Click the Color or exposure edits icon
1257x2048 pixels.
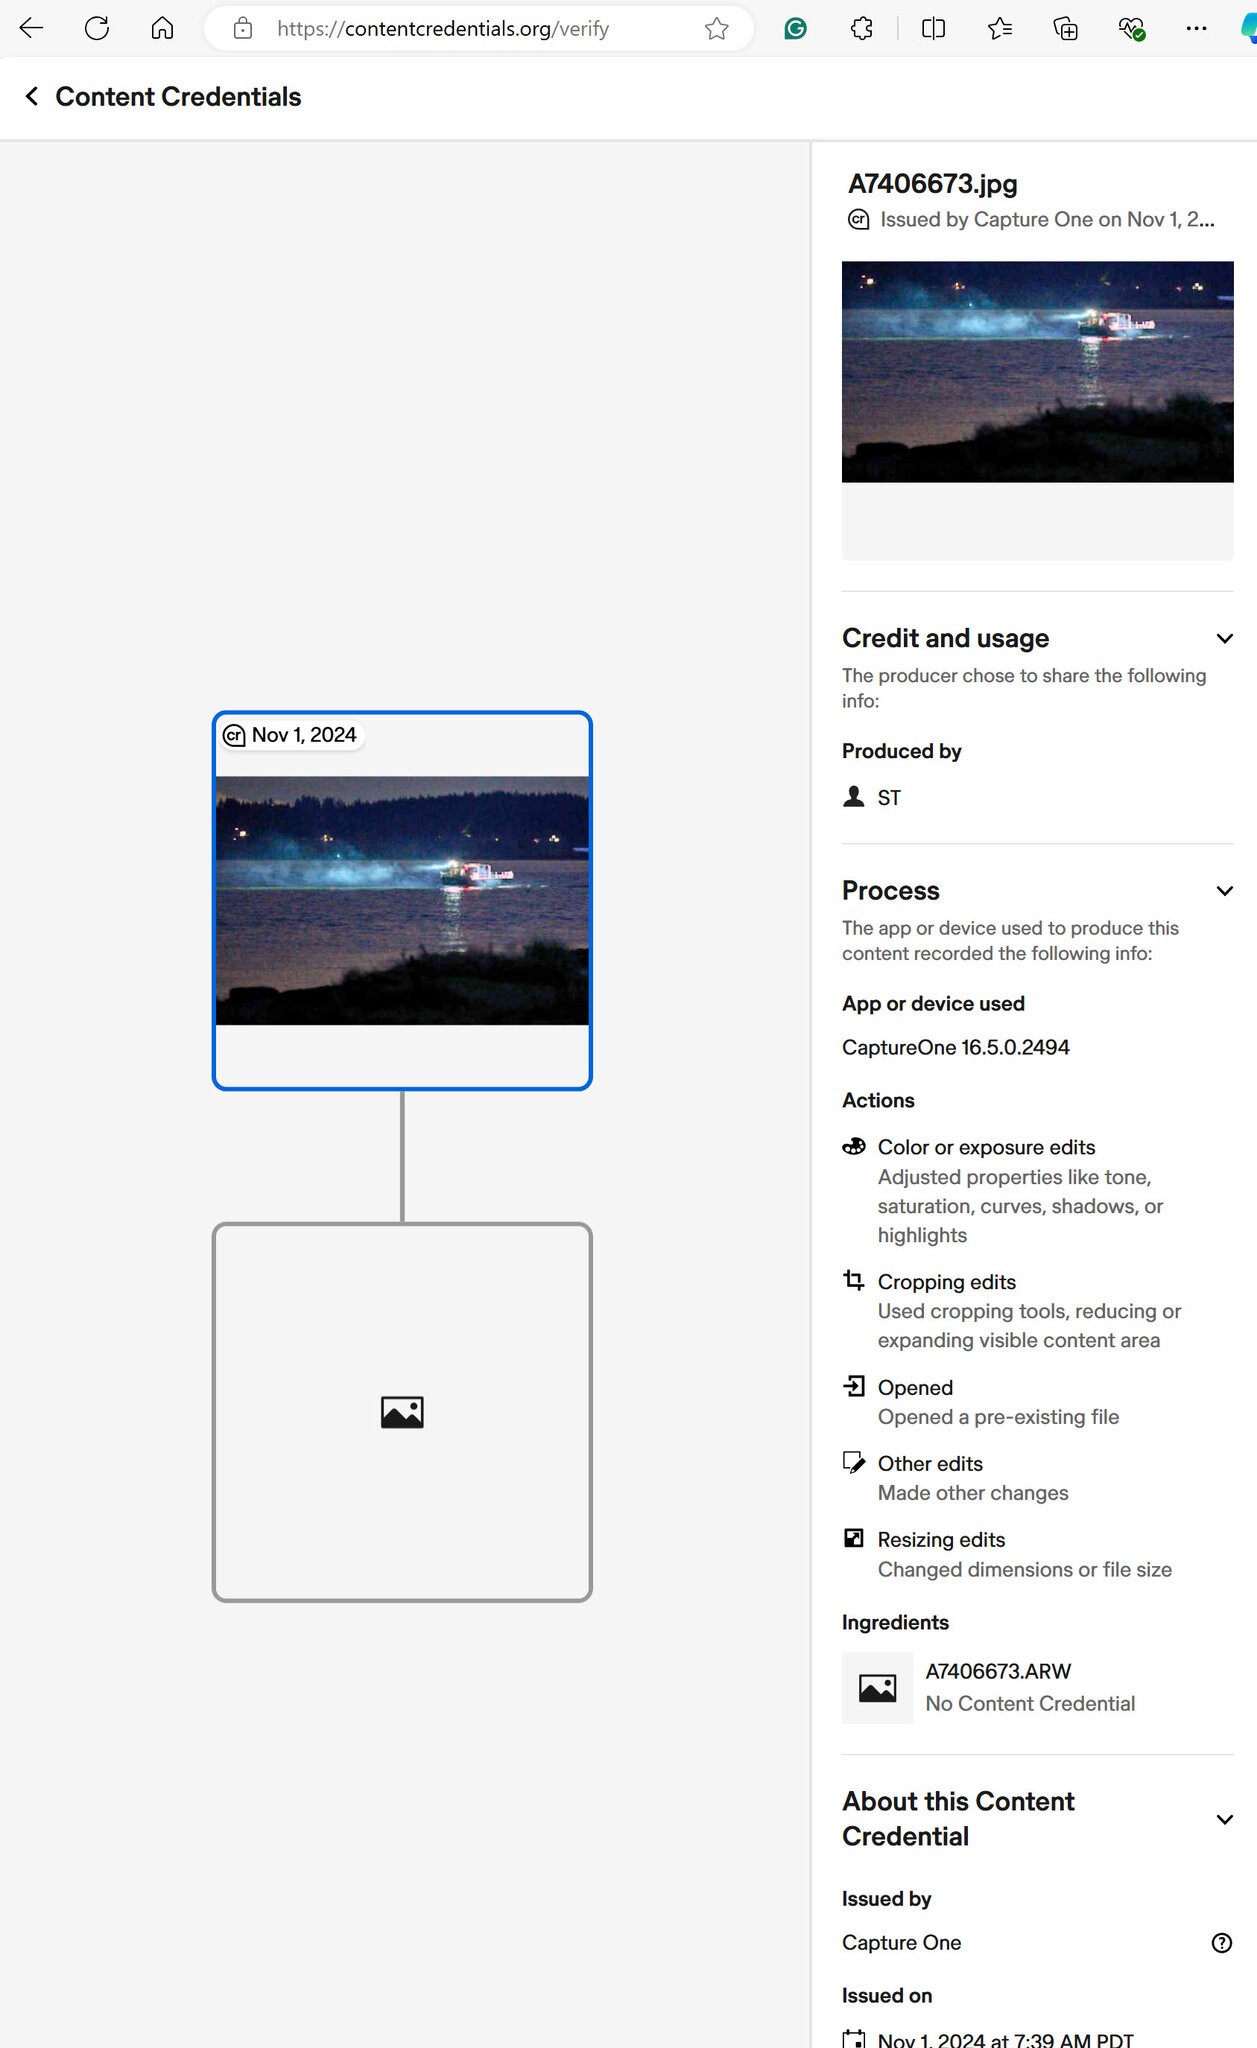(854, 1147)
